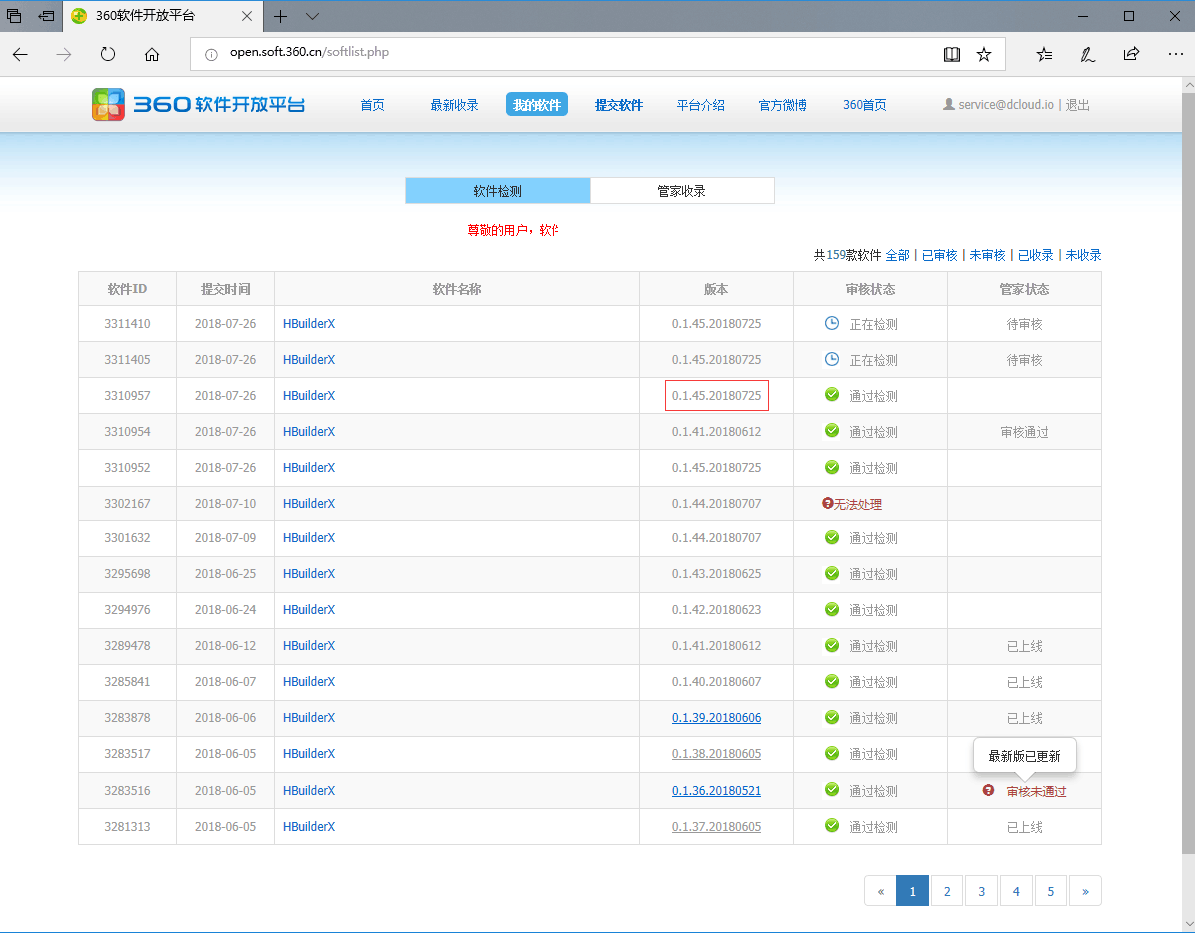Filter by the 未收录 link
This screenshot has height=933, width=1195.
(x=1083, y=255)
